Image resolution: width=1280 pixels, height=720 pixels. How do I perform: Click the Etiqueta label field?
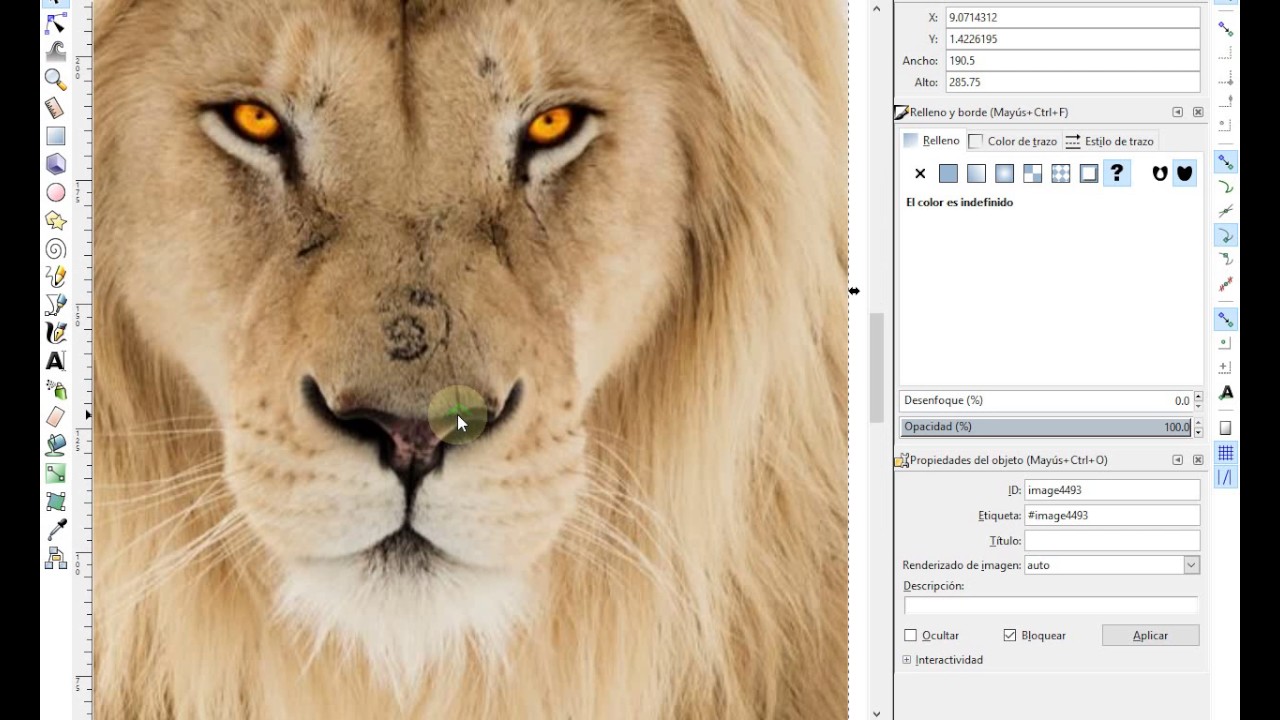pos(1112,515)
